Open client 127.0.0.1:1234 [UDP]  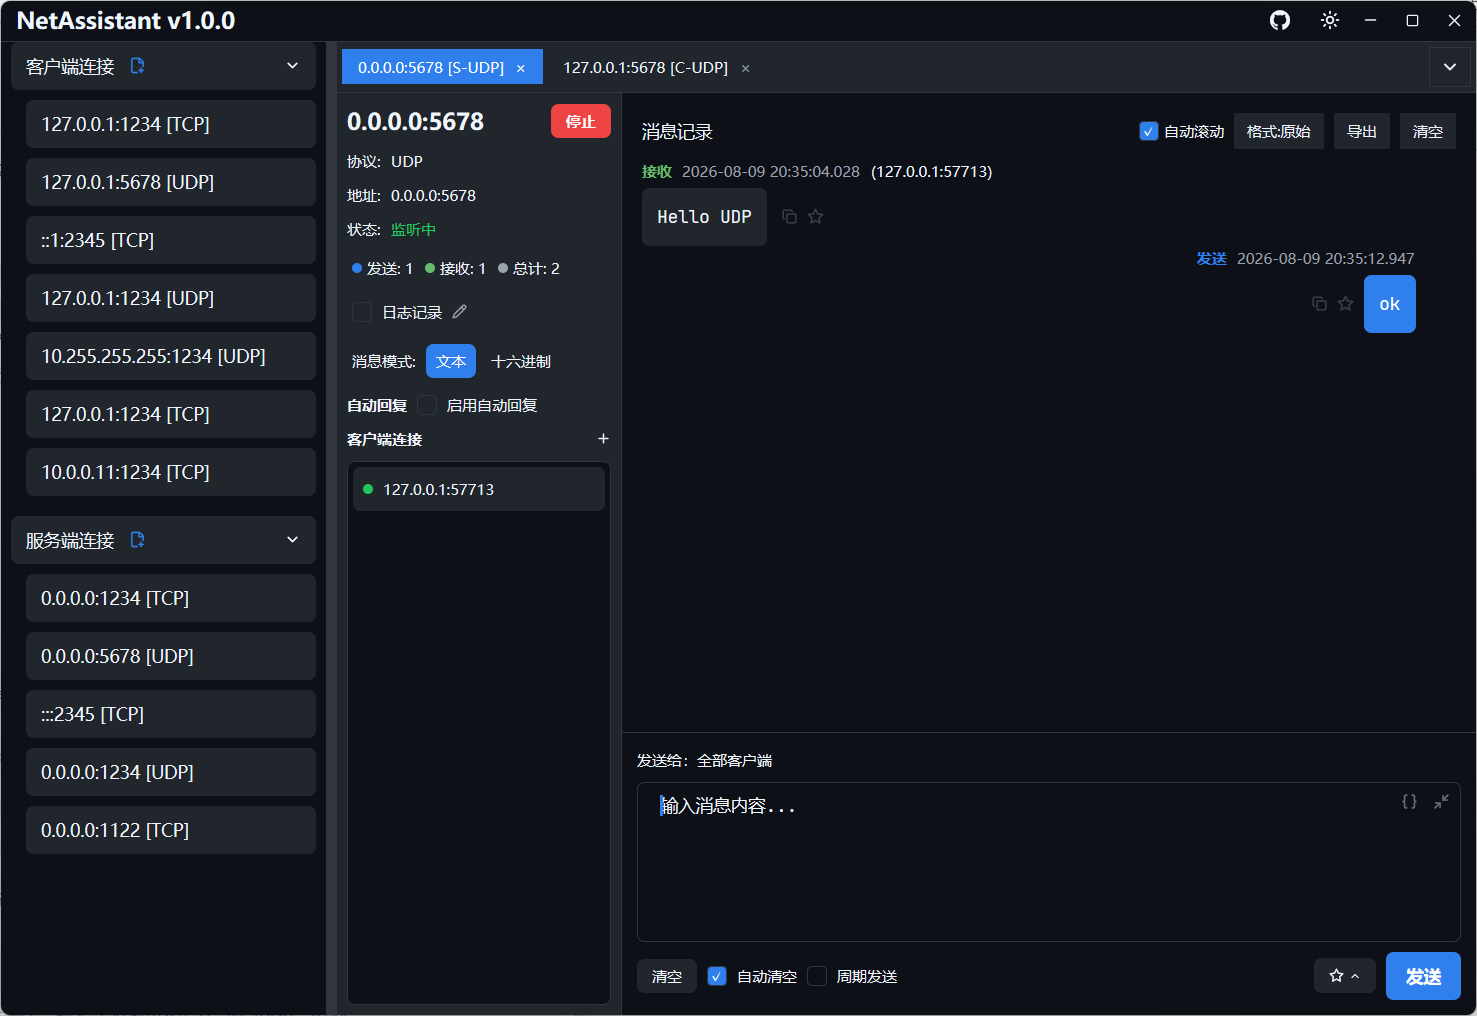click(x=171, y=298)
